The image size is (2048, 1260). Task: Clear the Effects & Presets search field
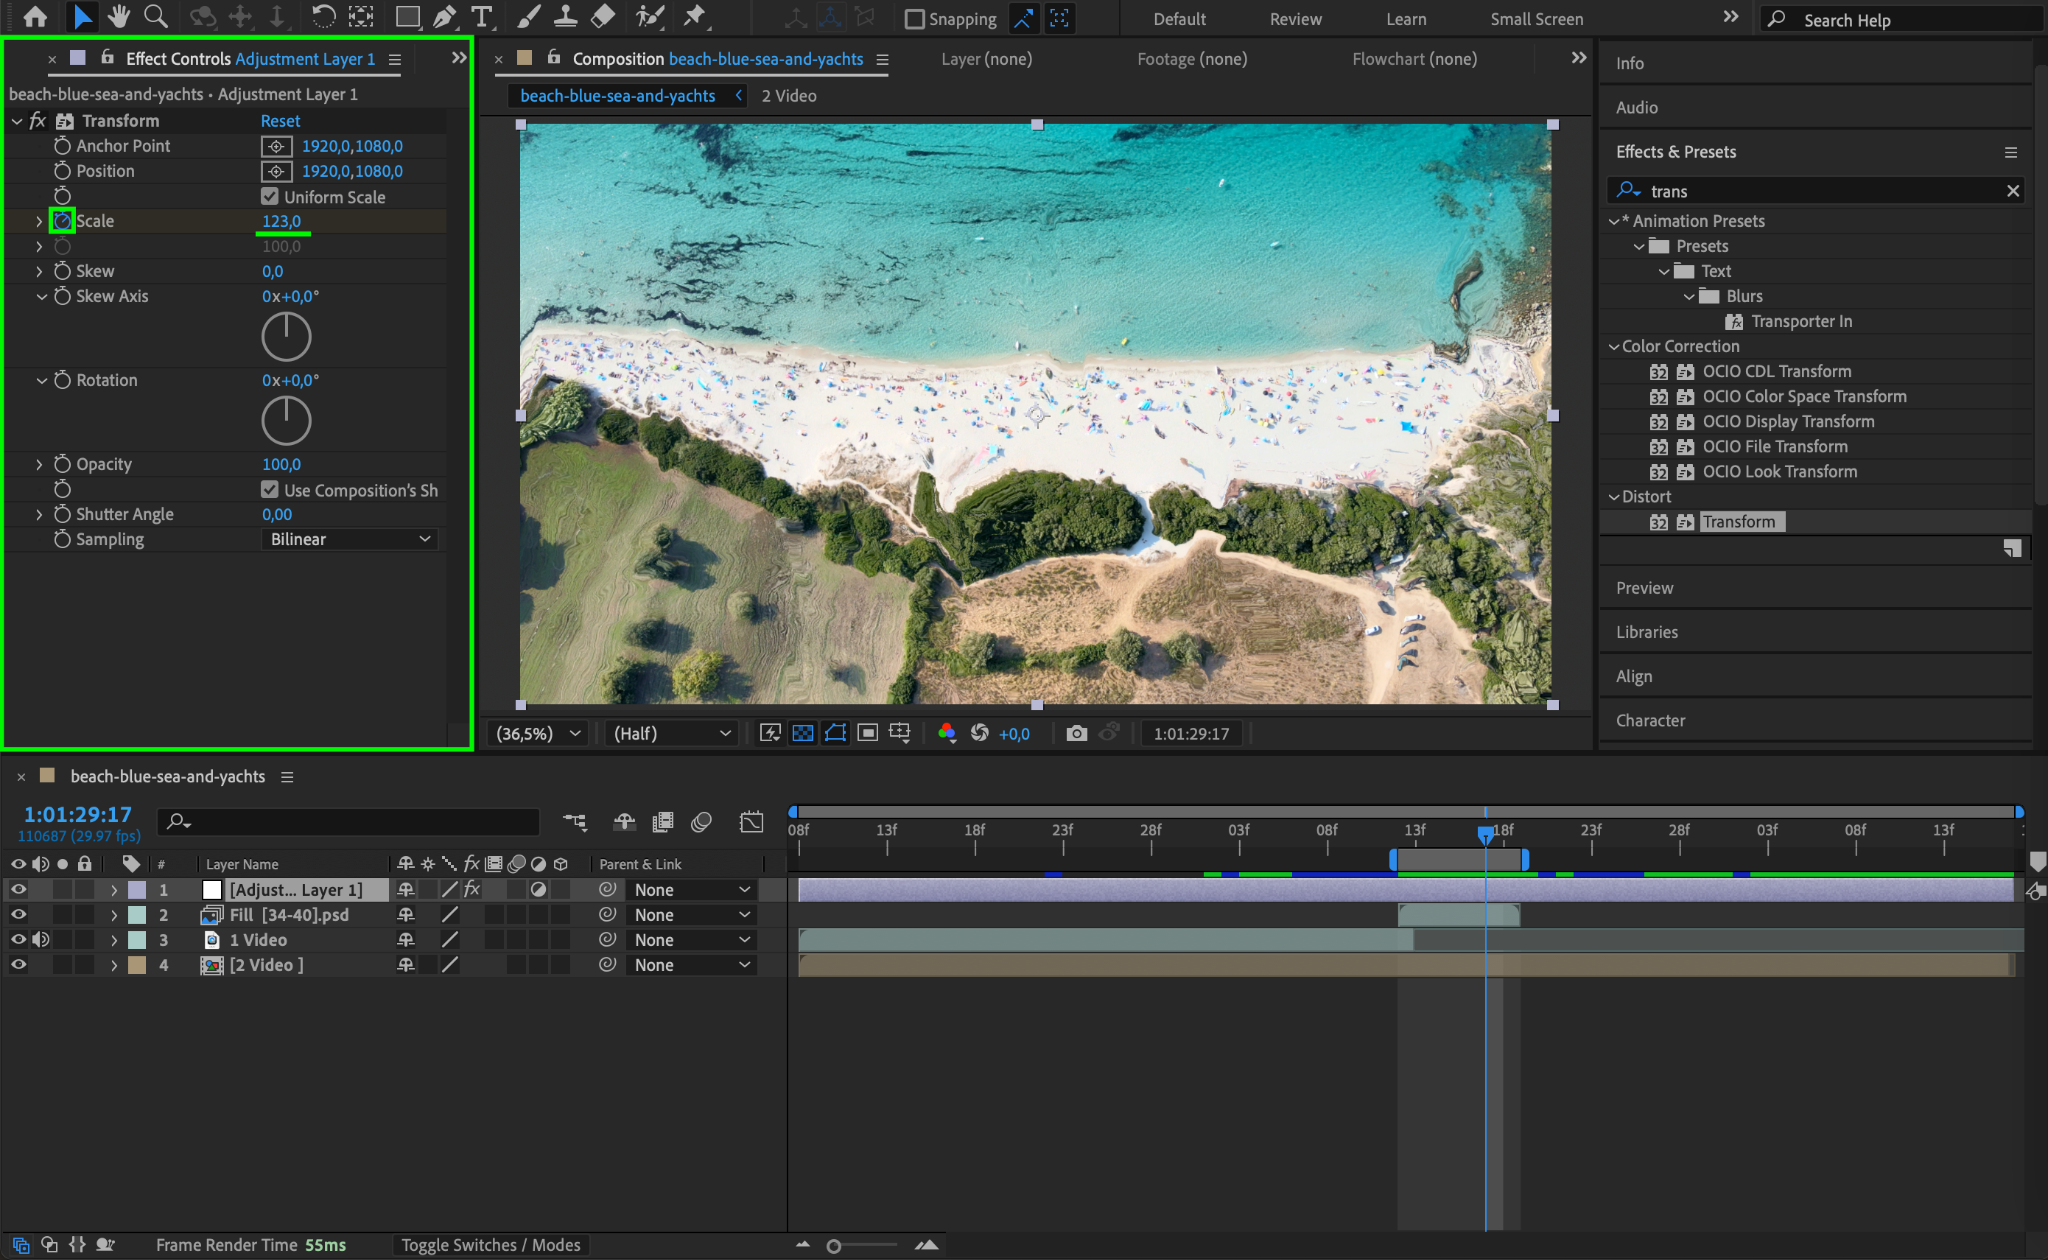(2013, 191)
